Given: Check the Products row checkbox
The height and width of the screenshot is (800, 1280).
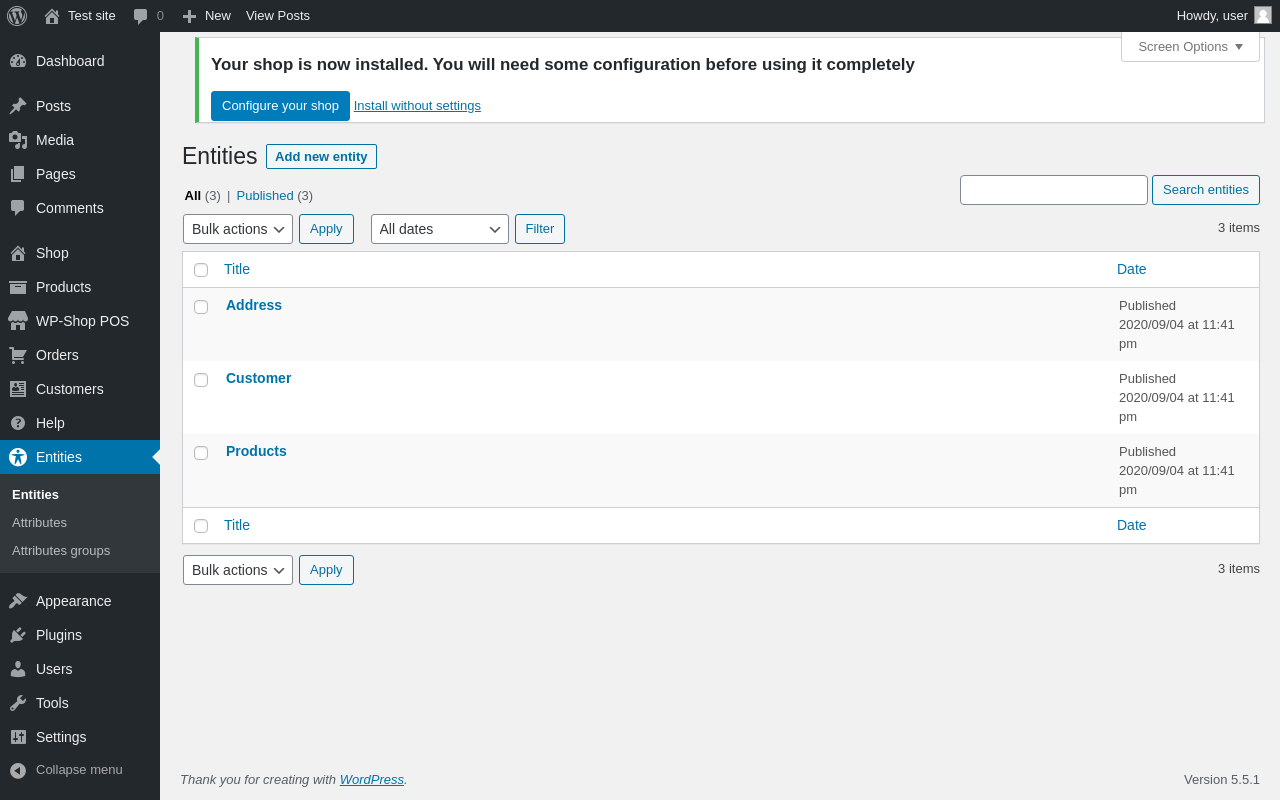Looking at the screenshot, I should click(201, 453).
